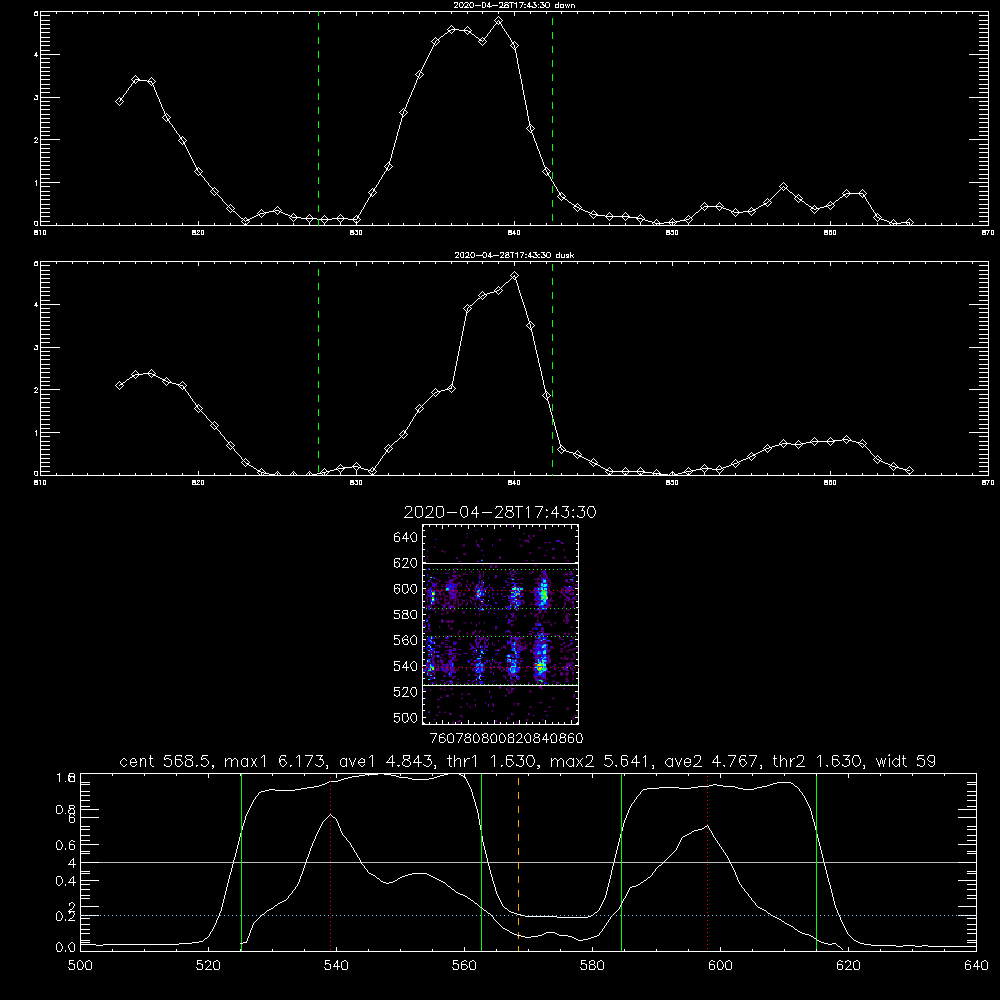This screenshot has height=1000, width=1000.
Task: Click the x-axis number string under the spectral image
Action: pos(506,739)
